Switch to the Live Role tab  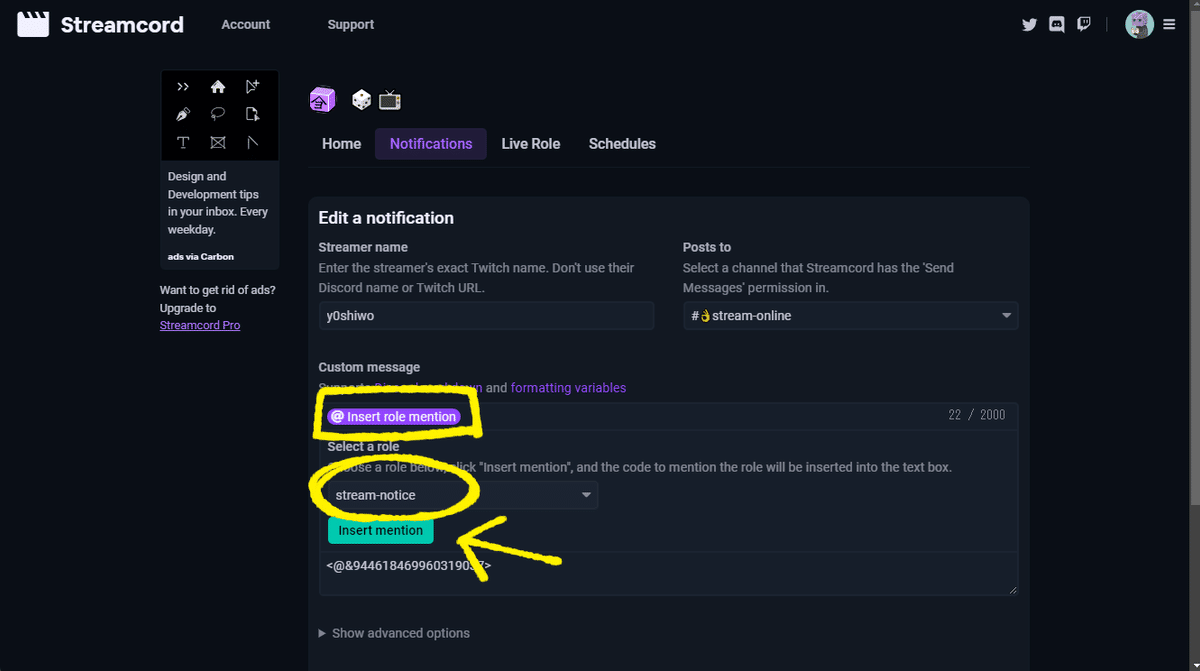point(531,143)
